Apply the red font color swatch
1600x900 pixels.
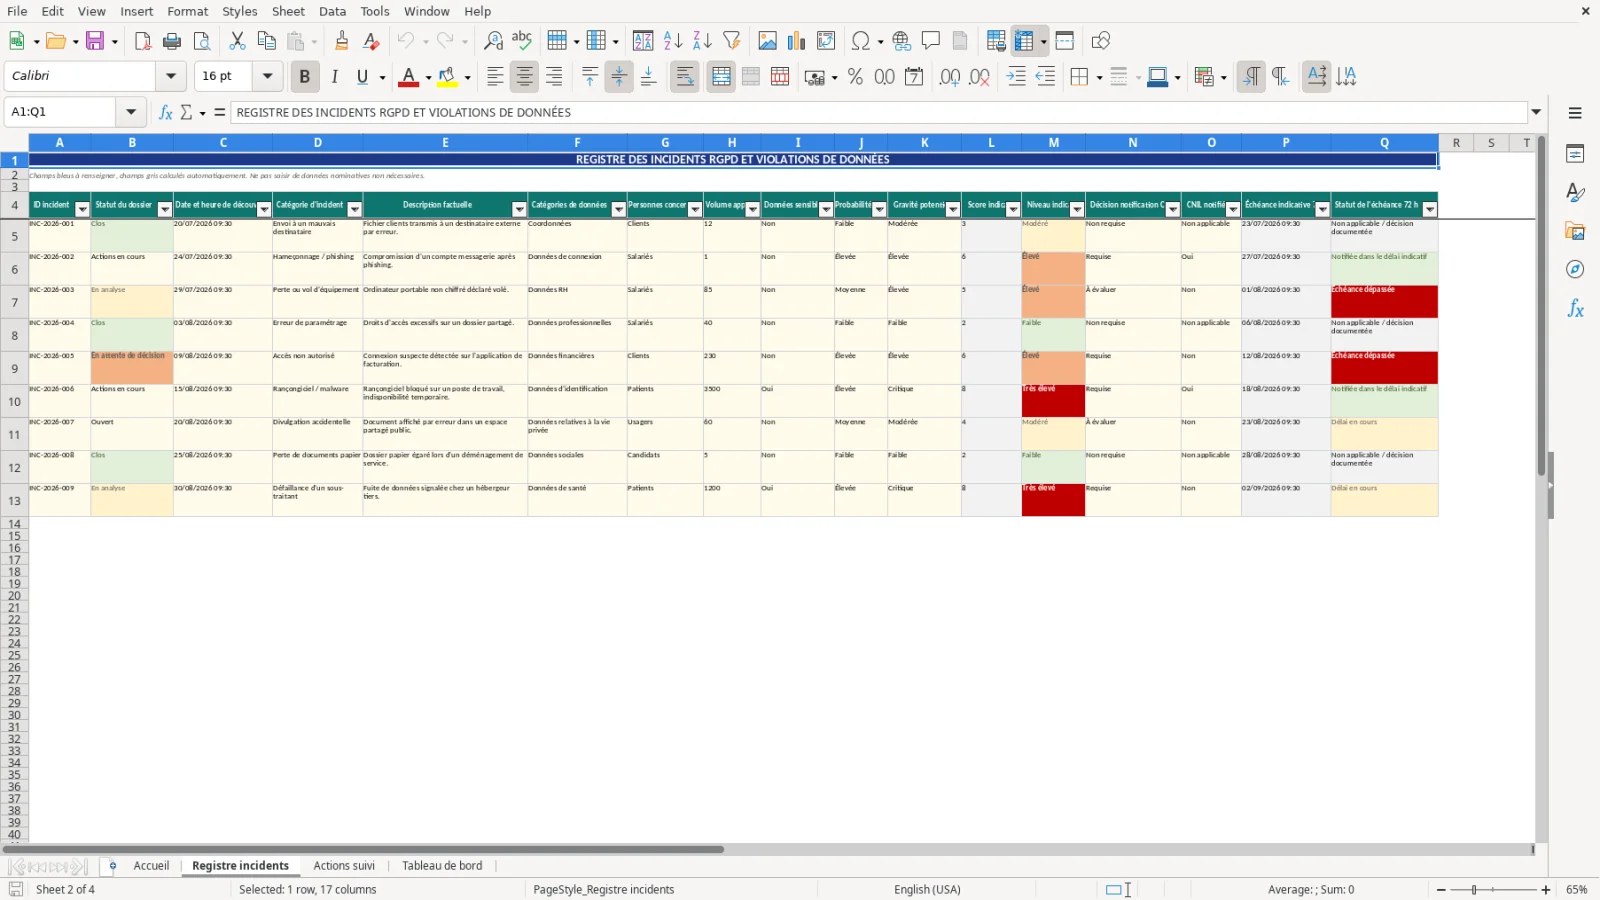pyautogui.click(x=408, y=77)
